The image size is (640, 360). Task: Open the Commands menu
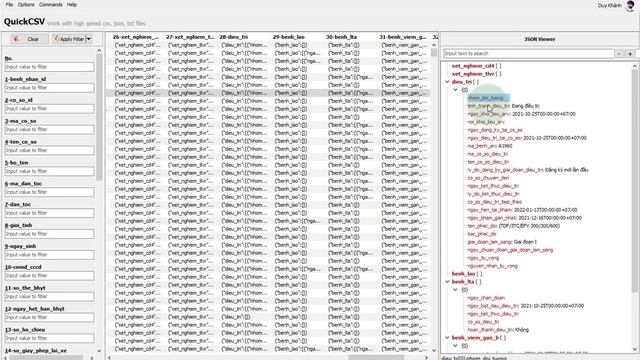[x=51, y=4]
